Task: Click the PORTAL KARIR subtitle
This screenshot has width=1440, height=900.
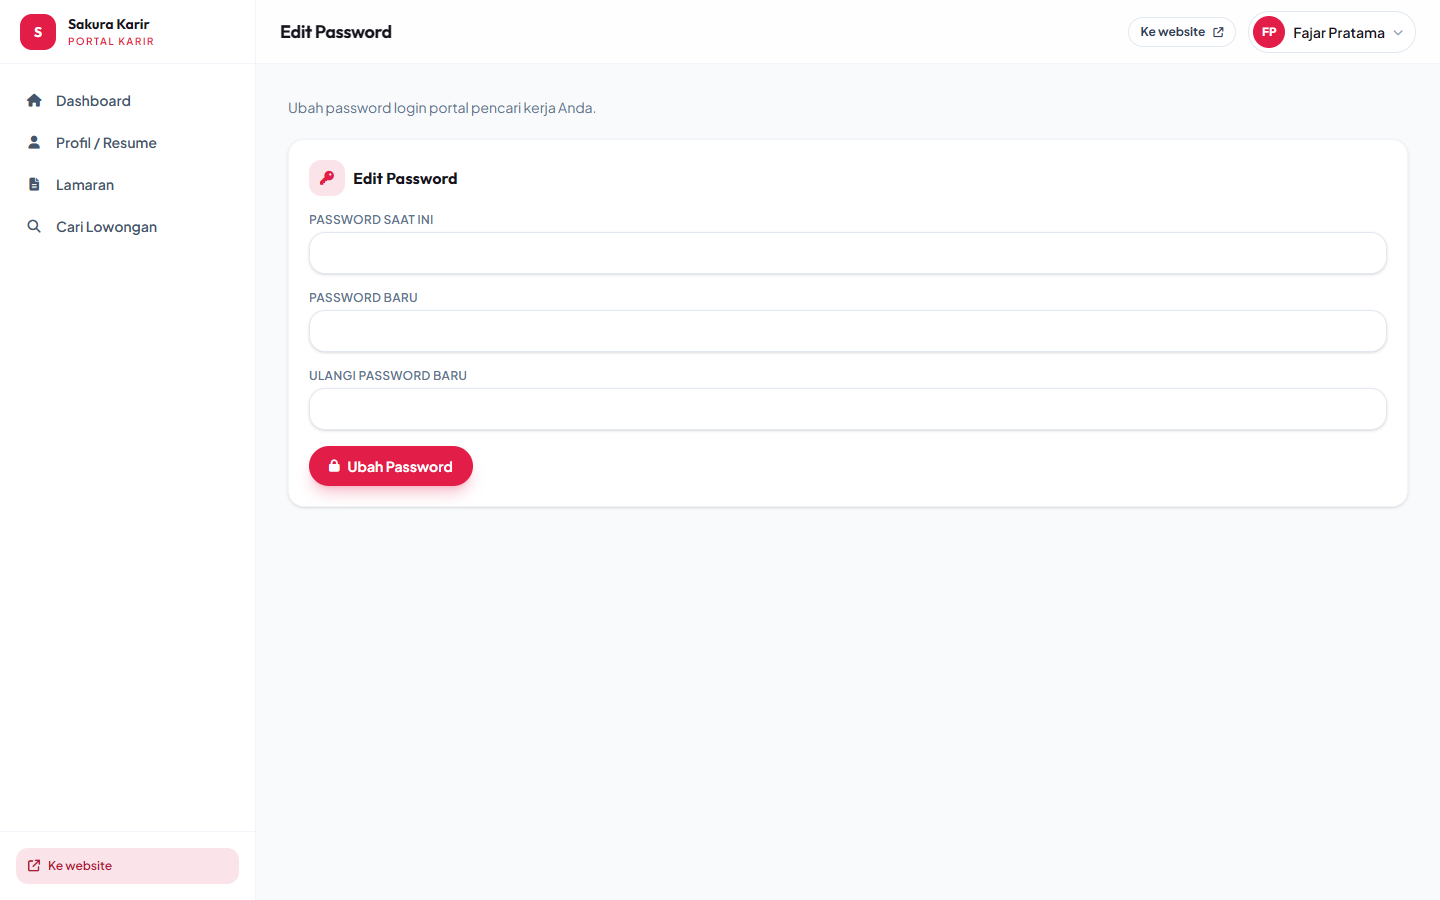Action: click(x=111, y=42)
